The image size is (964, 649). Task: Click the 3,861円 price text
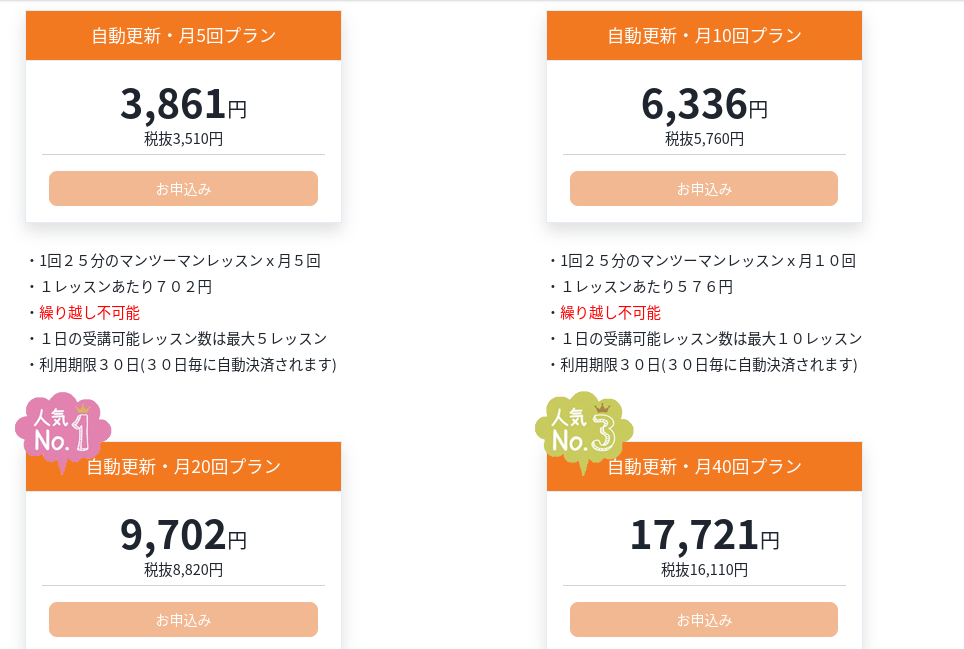[183, 104]
